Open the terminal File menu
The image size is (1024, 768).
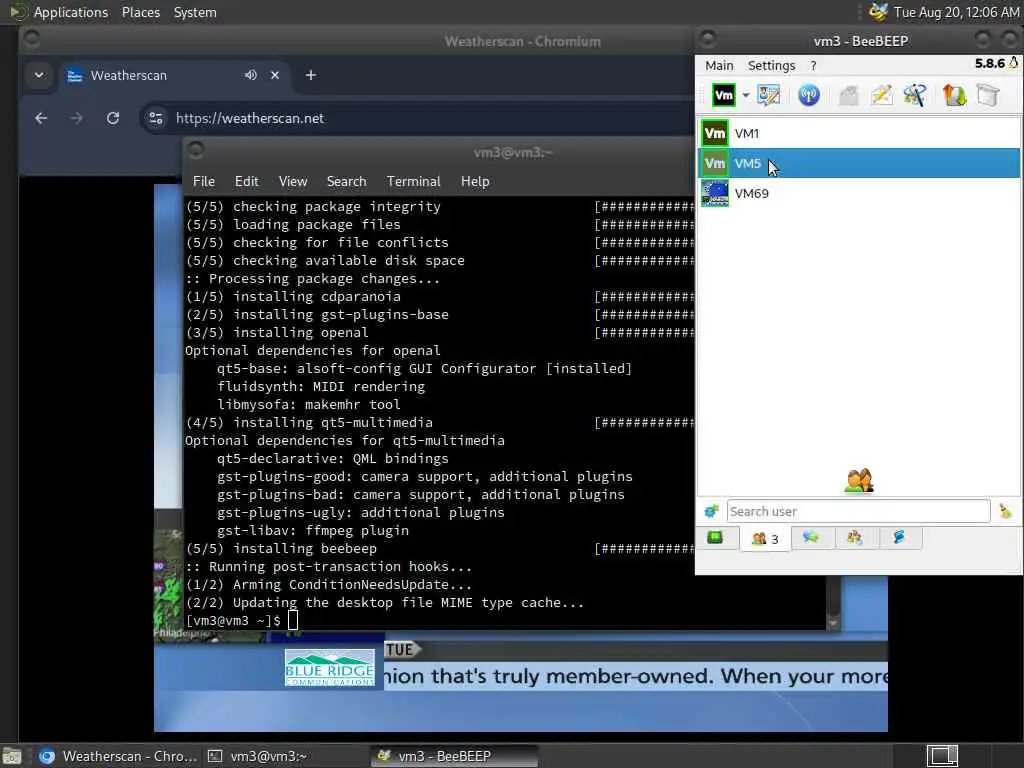tap(204, 182)
